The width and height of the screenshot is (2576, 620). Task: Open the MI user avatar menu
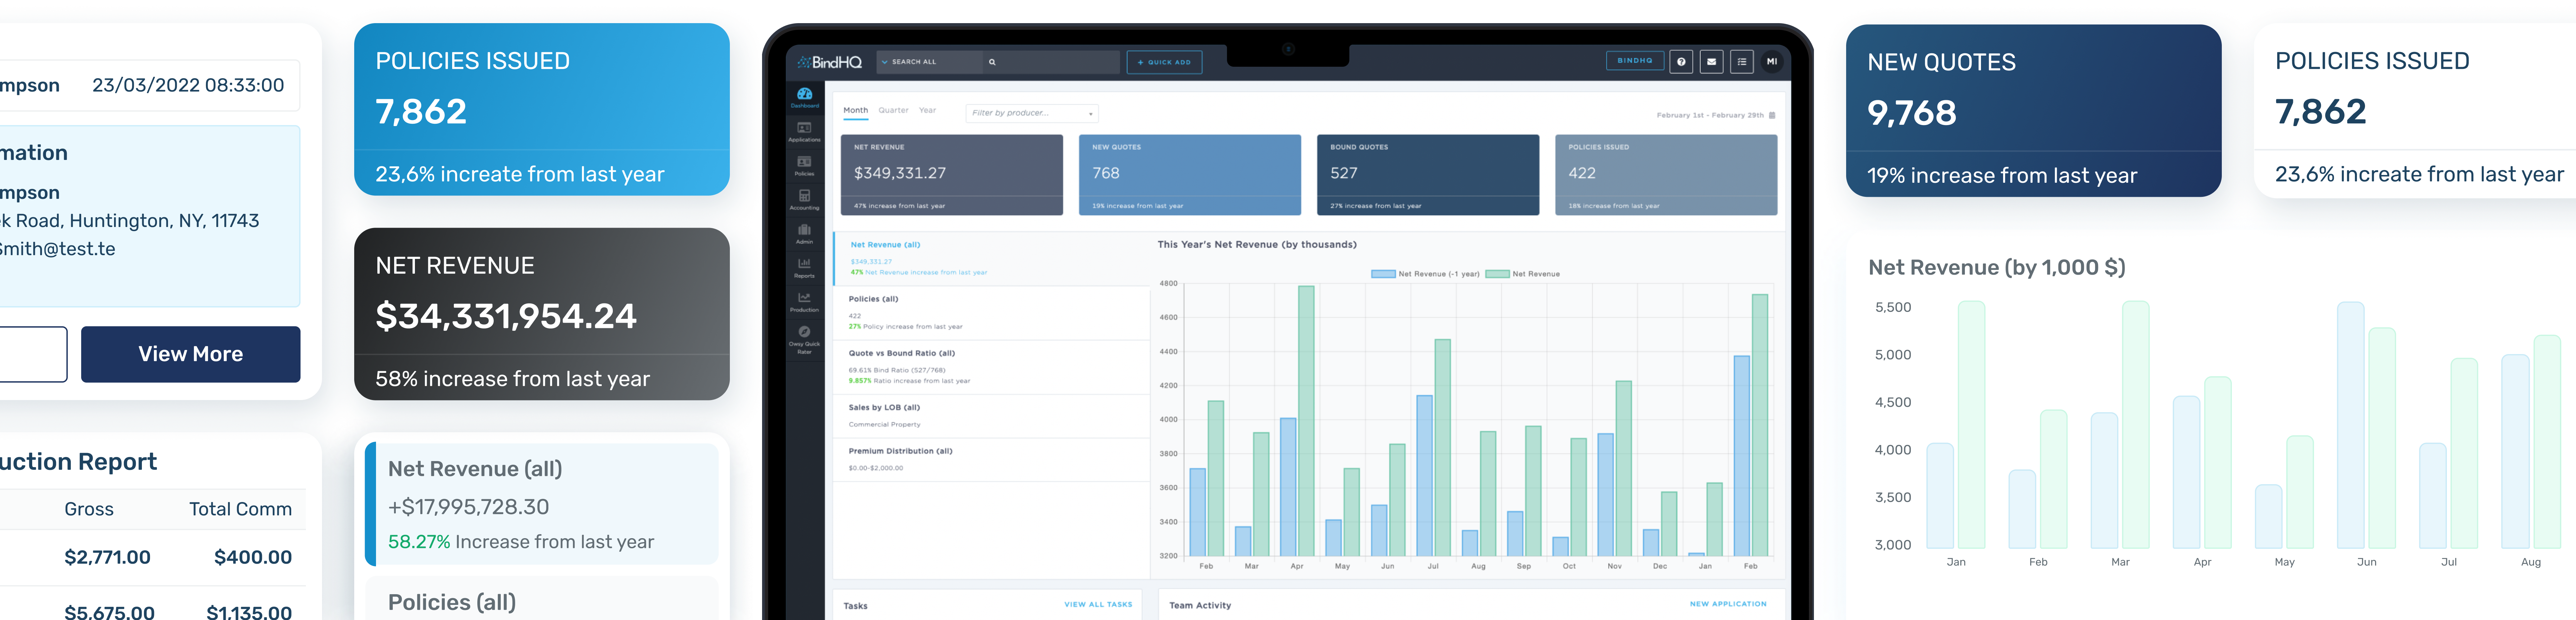pos(1772,62)
